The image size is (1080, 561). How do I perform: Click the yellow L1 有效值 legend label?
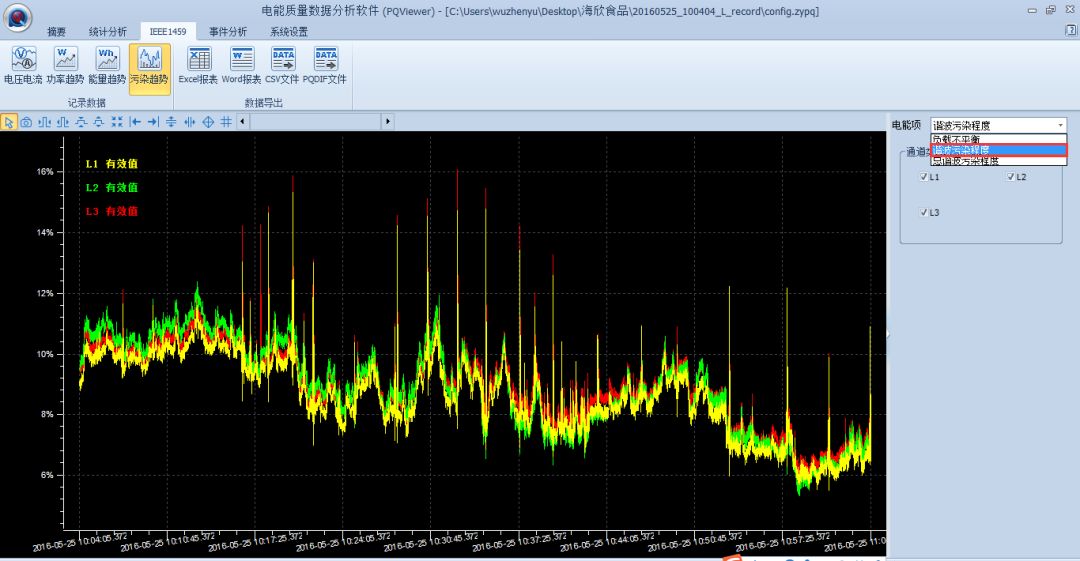click(x=112, y=163)
